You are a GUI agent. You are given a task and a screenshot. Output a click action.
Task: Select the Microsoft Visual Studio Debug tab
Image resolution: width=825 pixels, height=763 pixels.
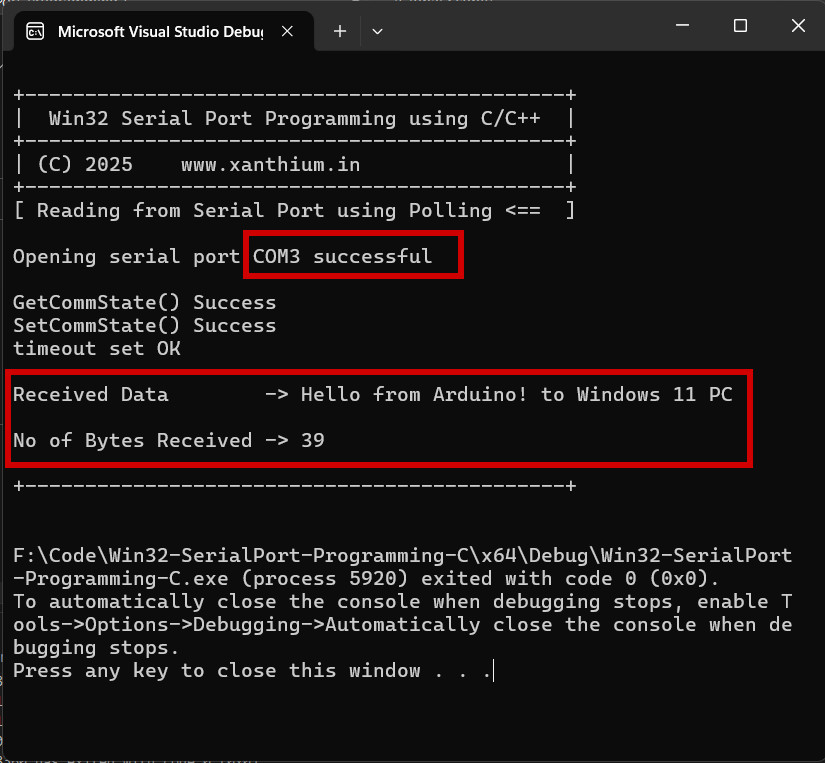click(x=163, y=32)
